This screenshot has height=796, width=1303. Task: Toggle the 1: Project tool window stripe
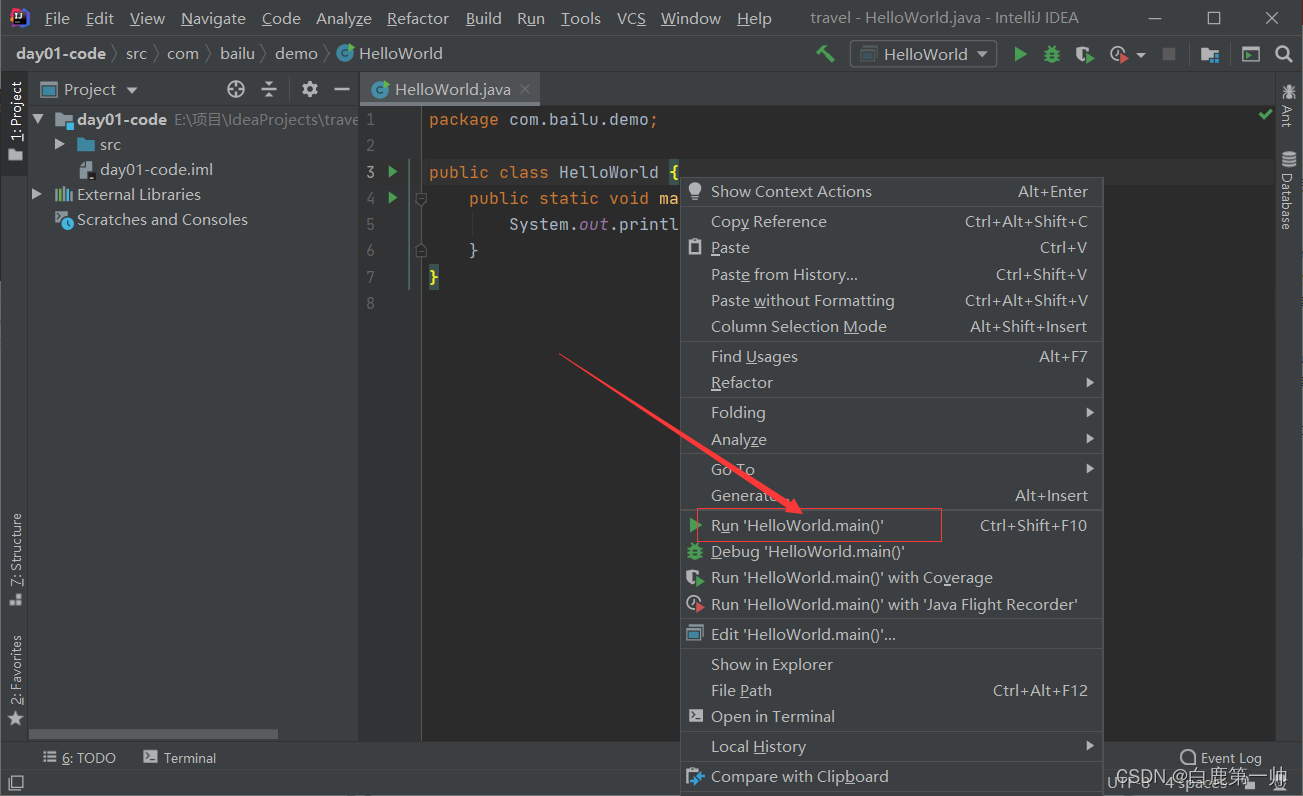click(15, 122)
